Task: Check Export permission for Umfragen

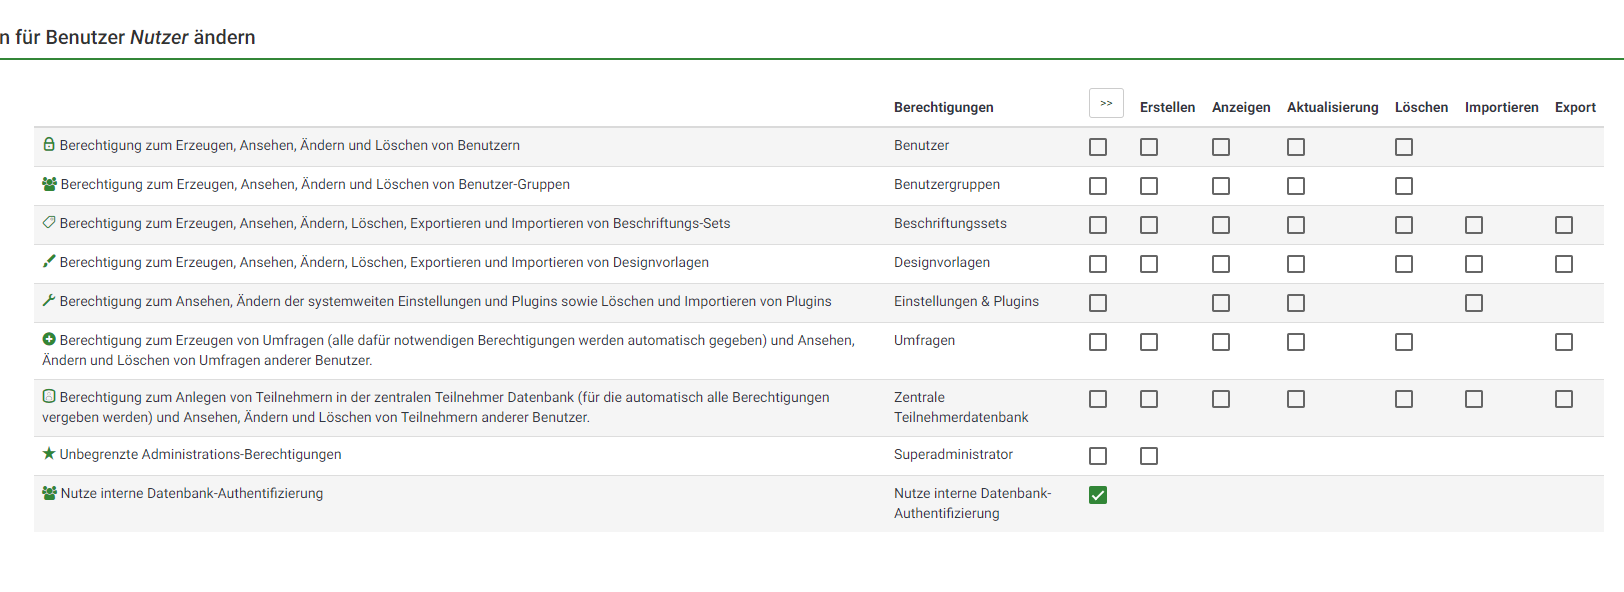Action: 1564,342
